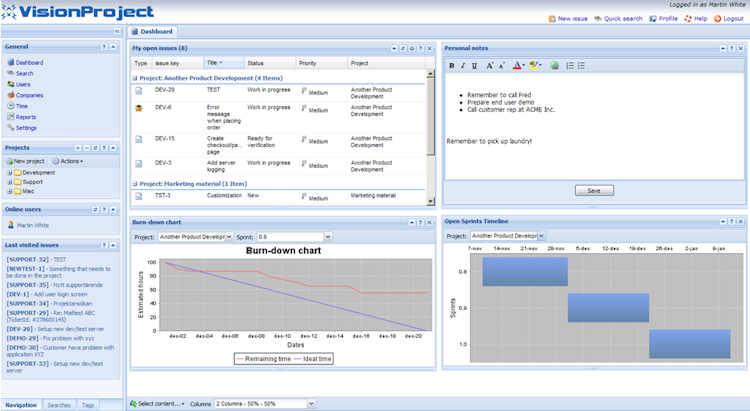Open the Actions menu in Projects panel
Screen dimensions: 750x411
pyautogui.click(x=68, y=161)
